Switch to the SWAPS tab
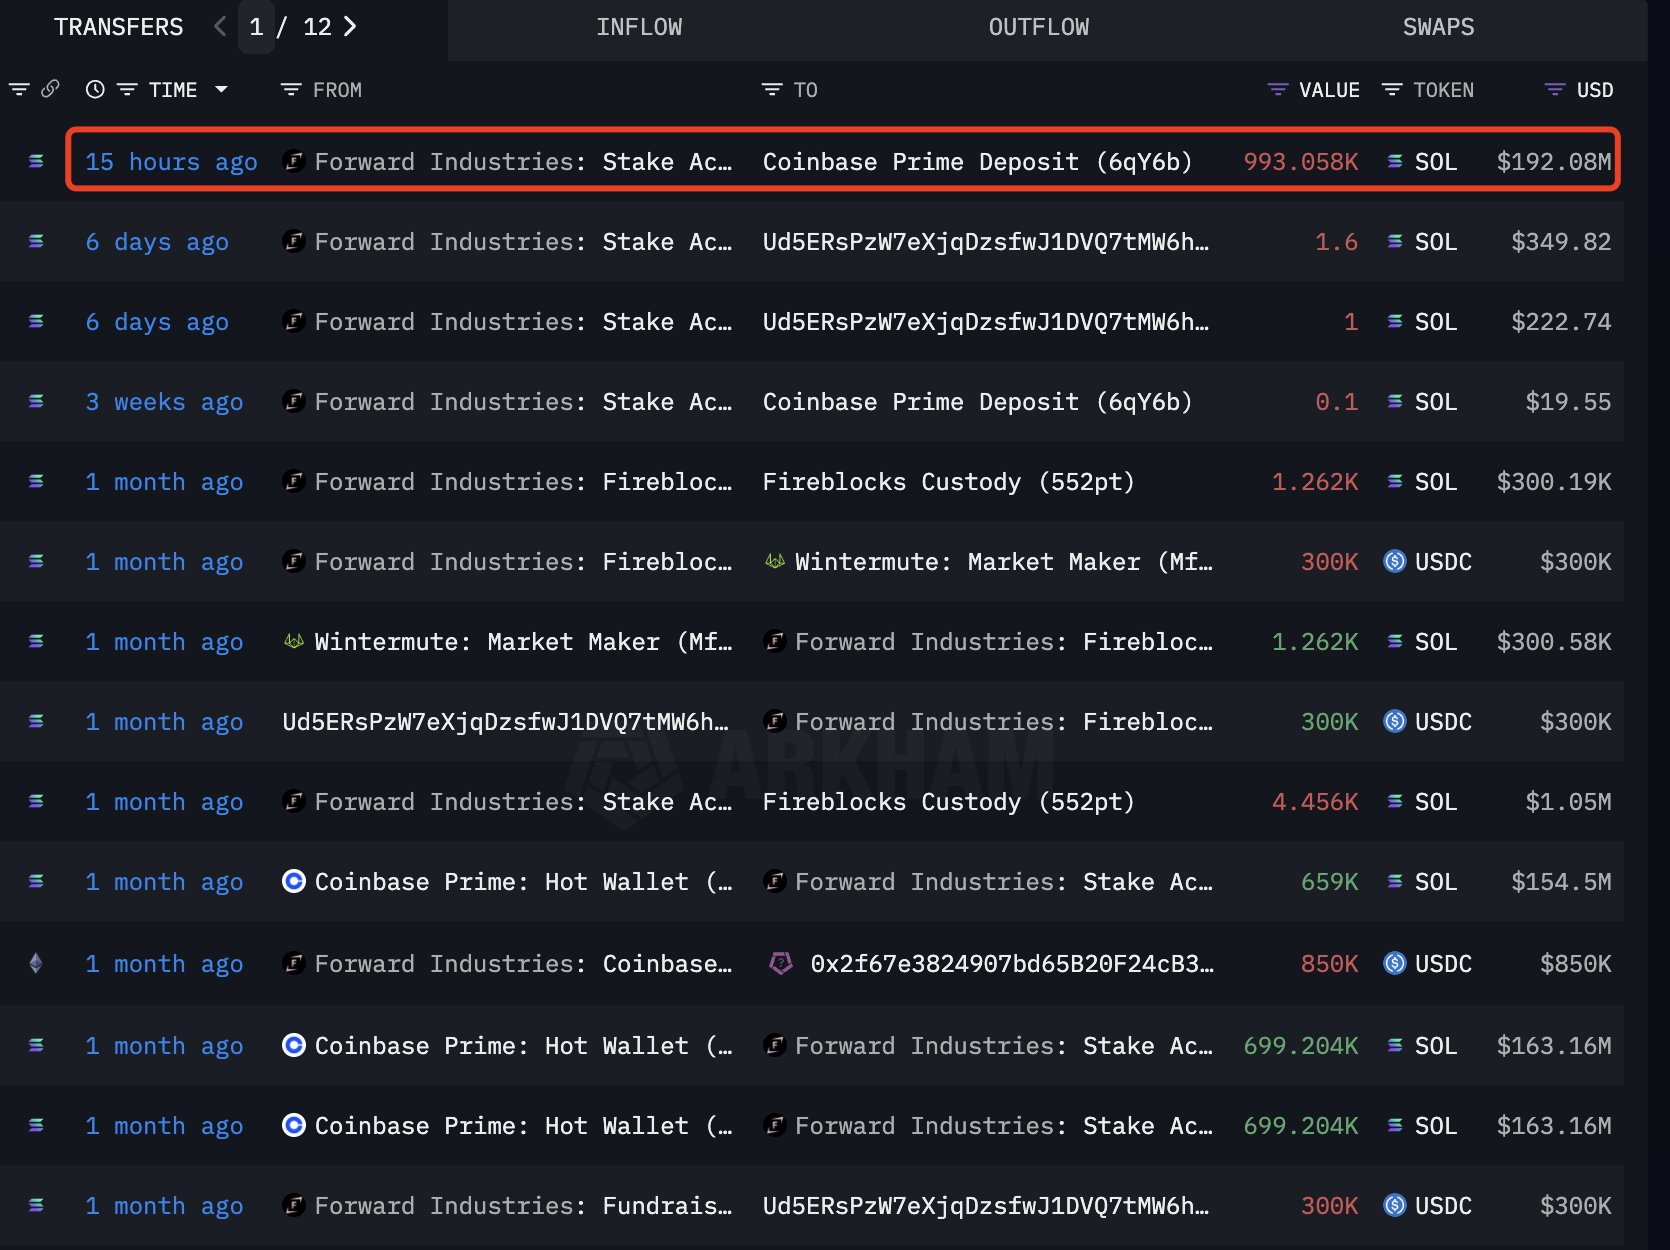Screen dimensions: 1670x1250 pos(1438,27)
